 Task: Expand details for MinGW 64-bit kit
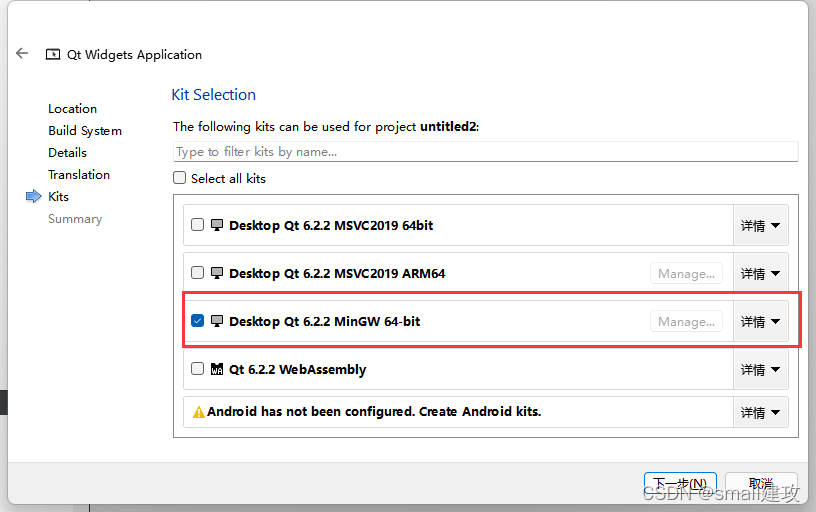[761, 321]
